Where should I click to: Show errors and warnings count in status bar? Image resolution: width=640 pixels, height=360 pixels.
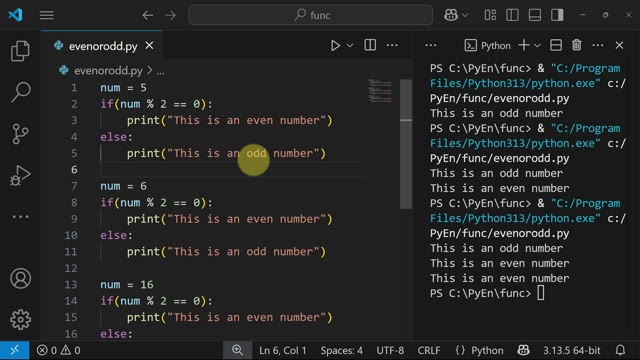pos(58,350)
